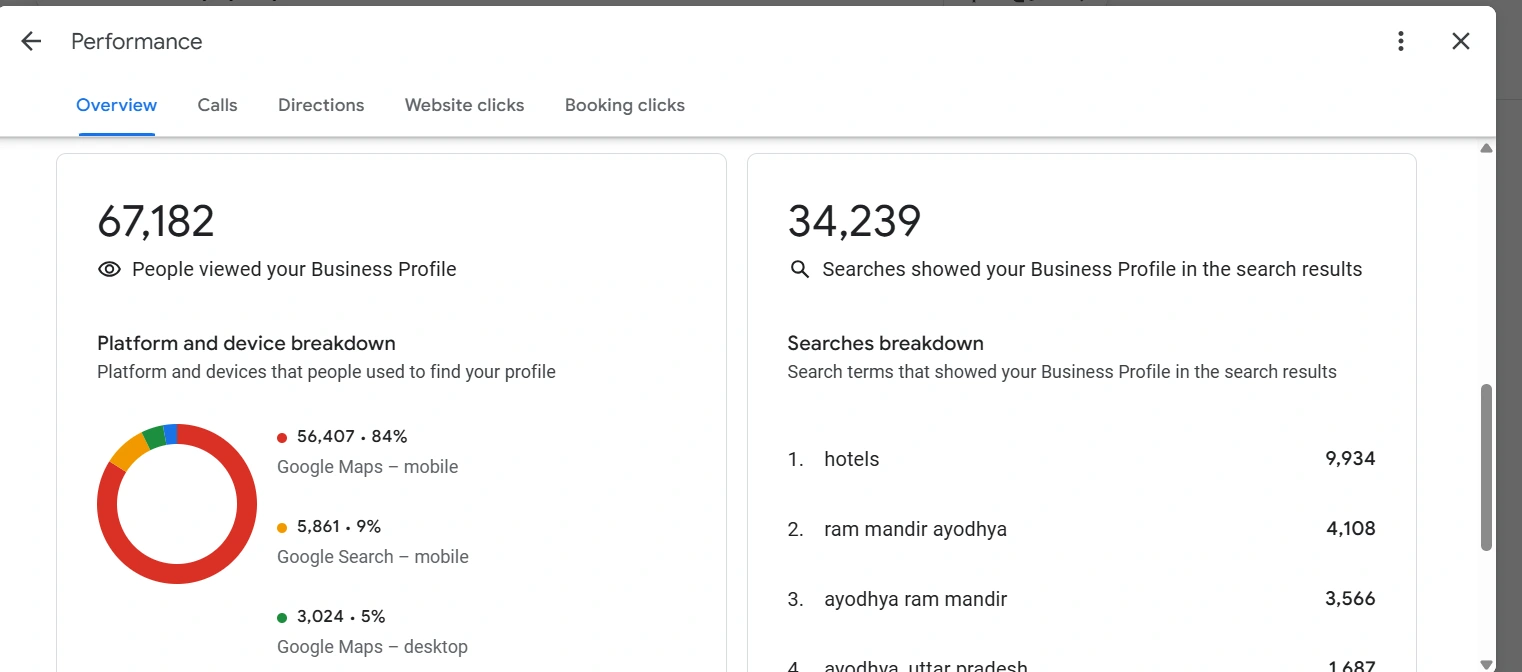Click the vertical scrollbar thumb
Screen dimensions: 1522x672
(1486, 467)
